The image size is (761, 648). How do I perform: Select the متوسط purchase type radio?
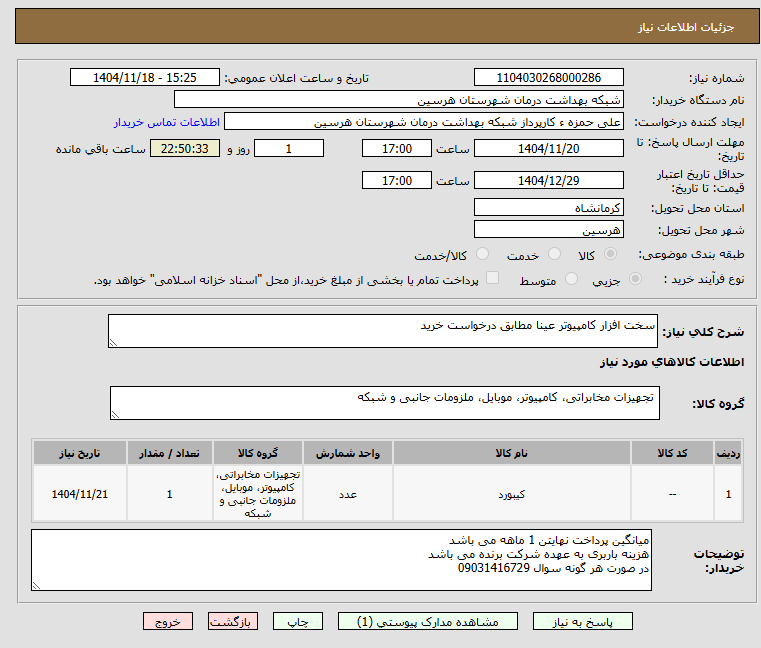[x=571, y=279]
